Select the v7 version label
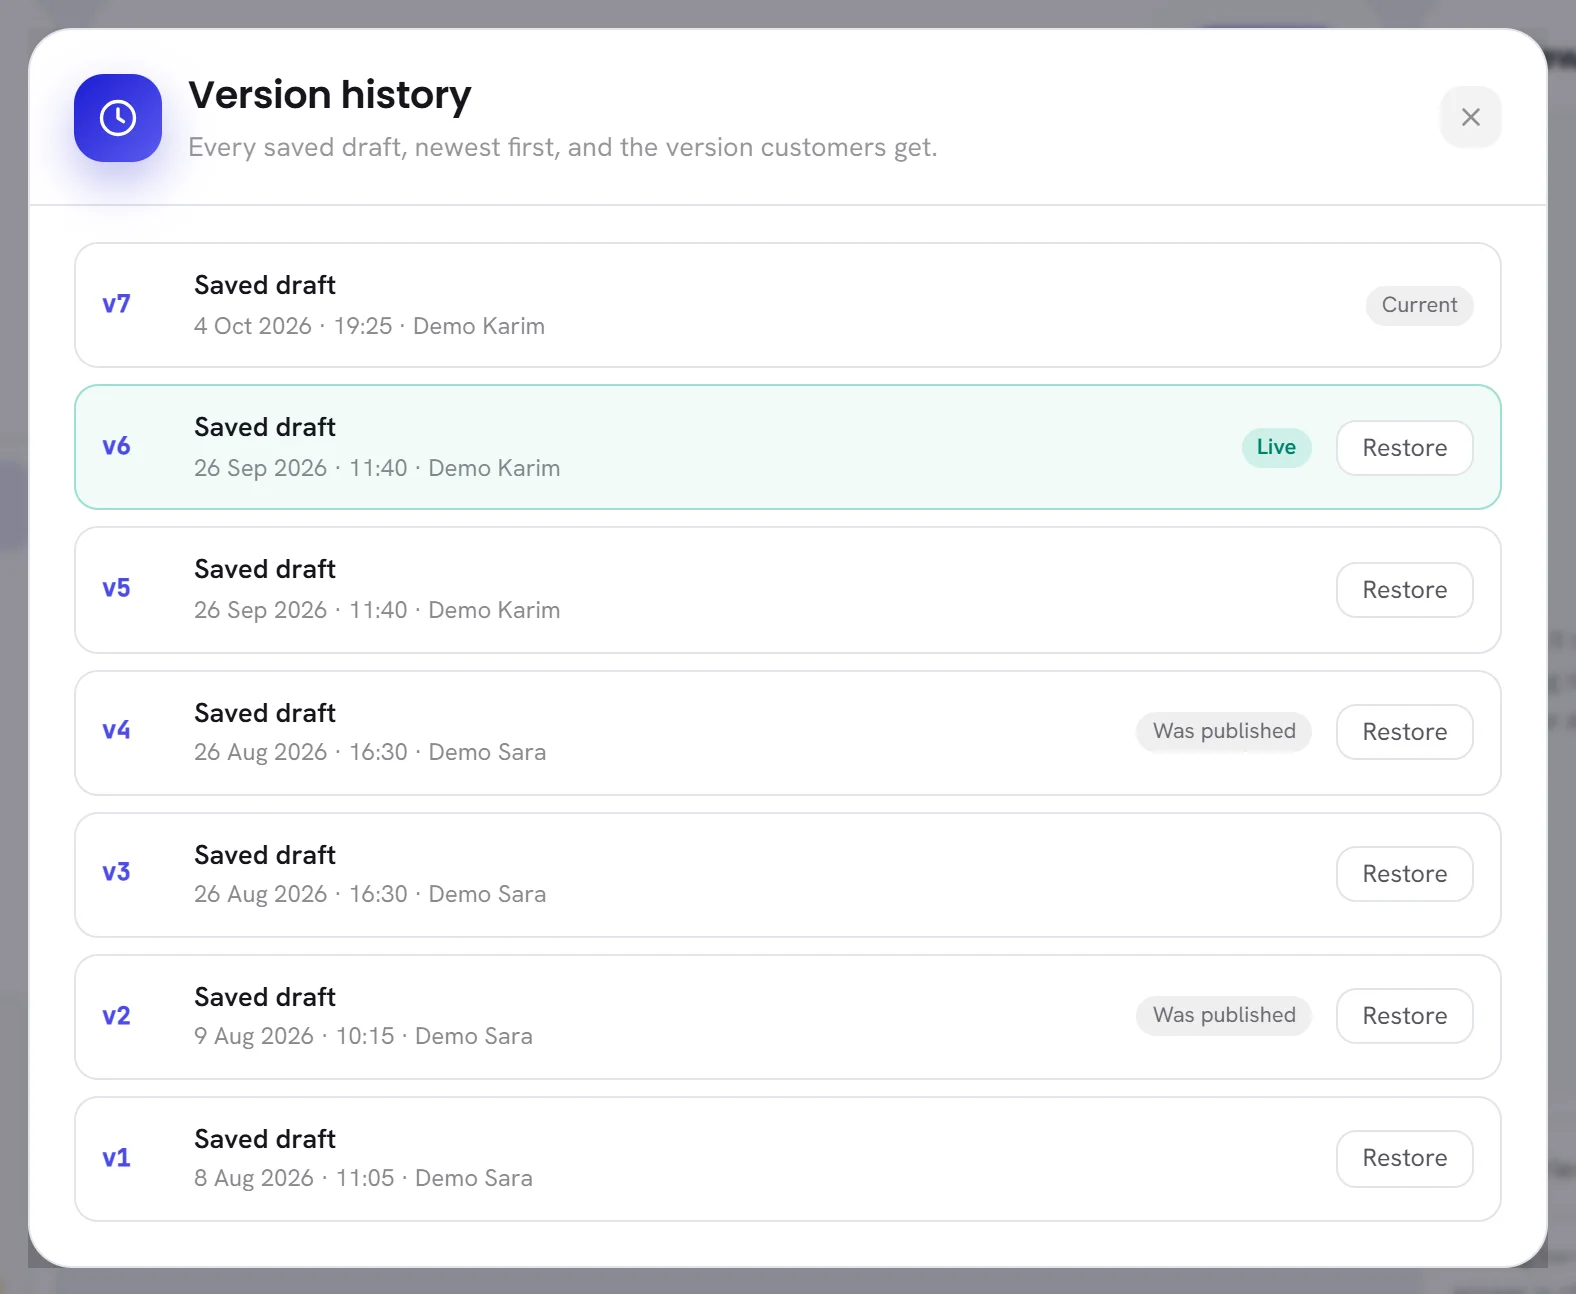1576x1294 pixels. click(x=116, y=304)
